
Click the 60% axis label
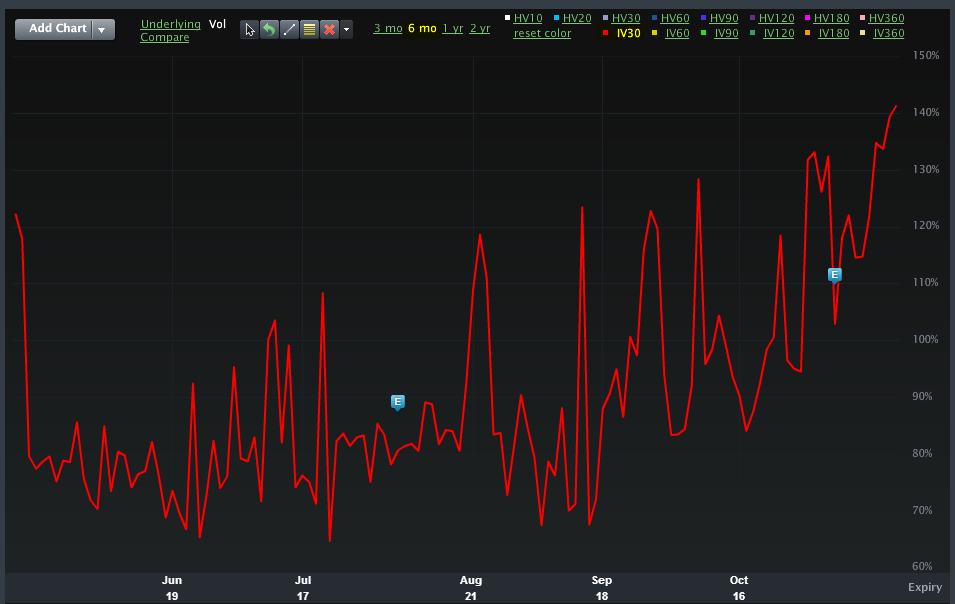click(x=922, y=566)
